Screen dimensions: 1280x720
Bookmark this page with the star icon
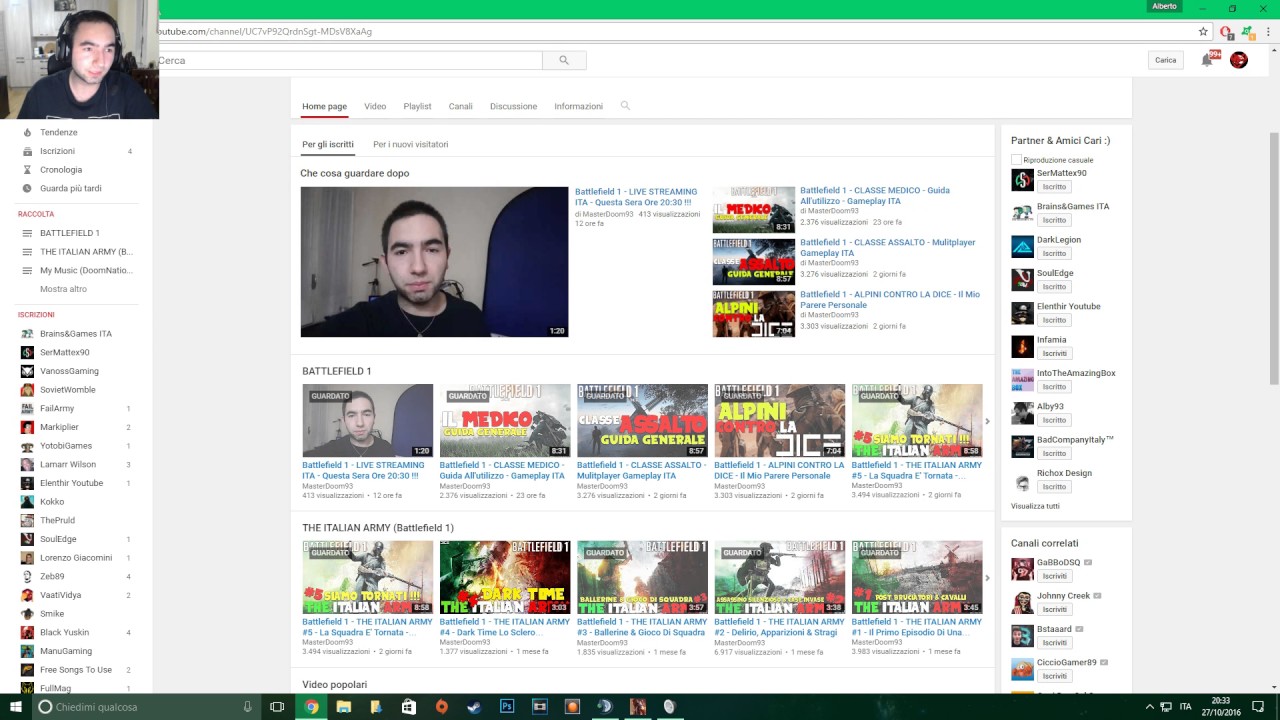tap(1203, 31)
